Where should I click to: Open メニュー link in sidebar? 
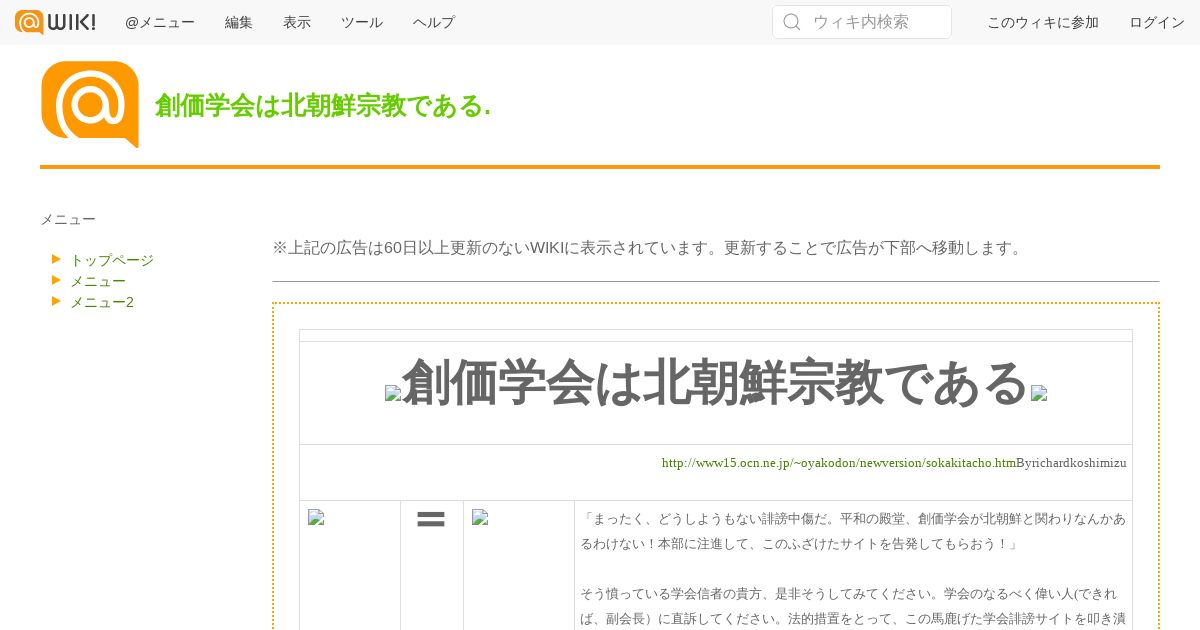pos(98,281)
